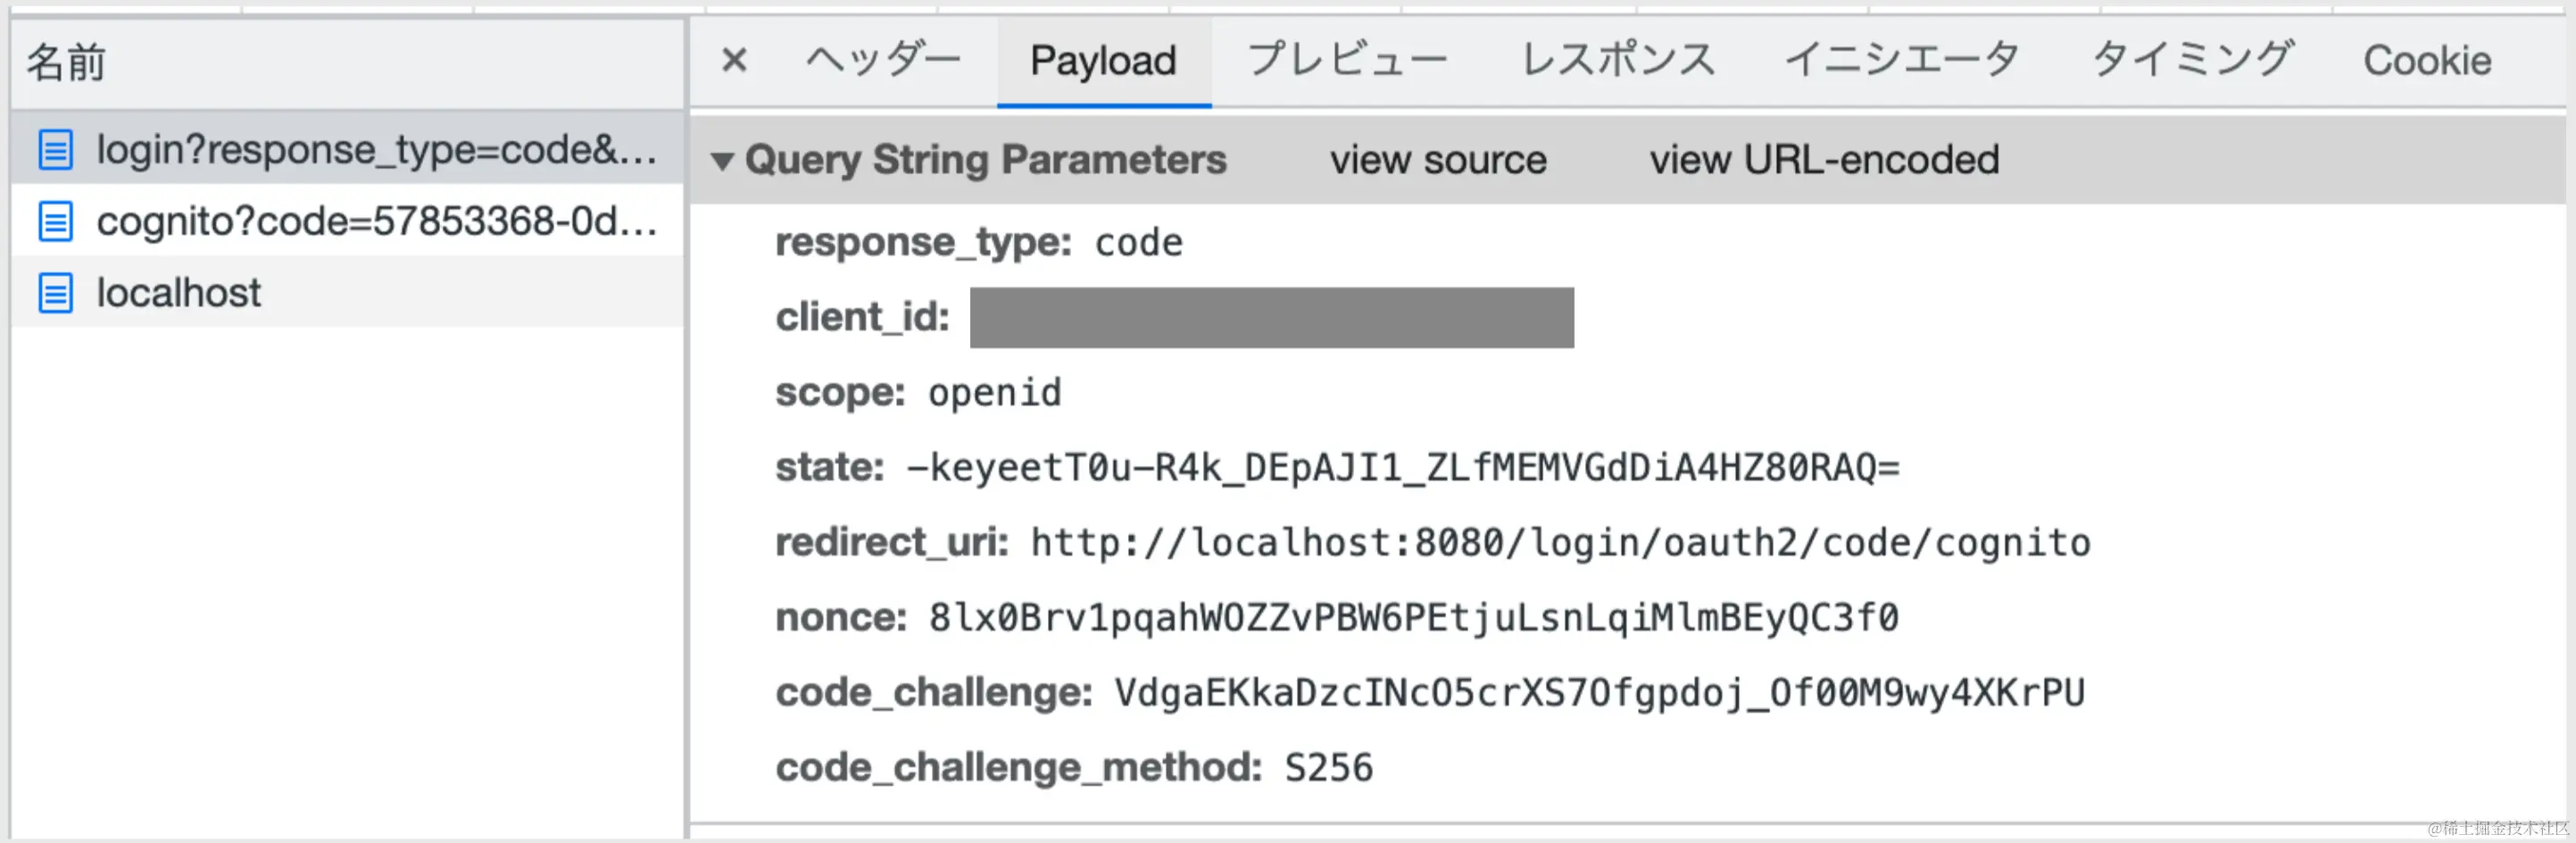2576x843 pixels.
Task: Select the cognito?code request row
Action: point(376,221)
